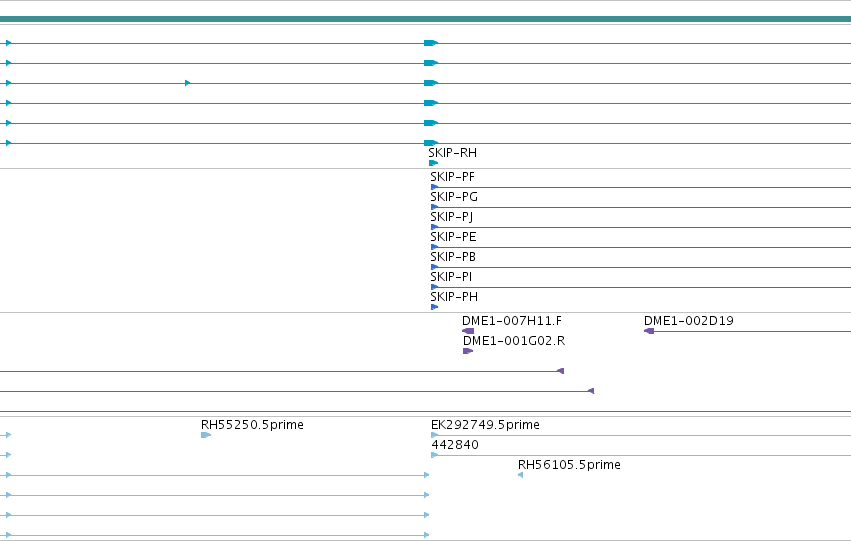This screenshot has height=541, width=851.
Task: Select the DME1-007H11.F feature label
Action: tap(512, 321)
